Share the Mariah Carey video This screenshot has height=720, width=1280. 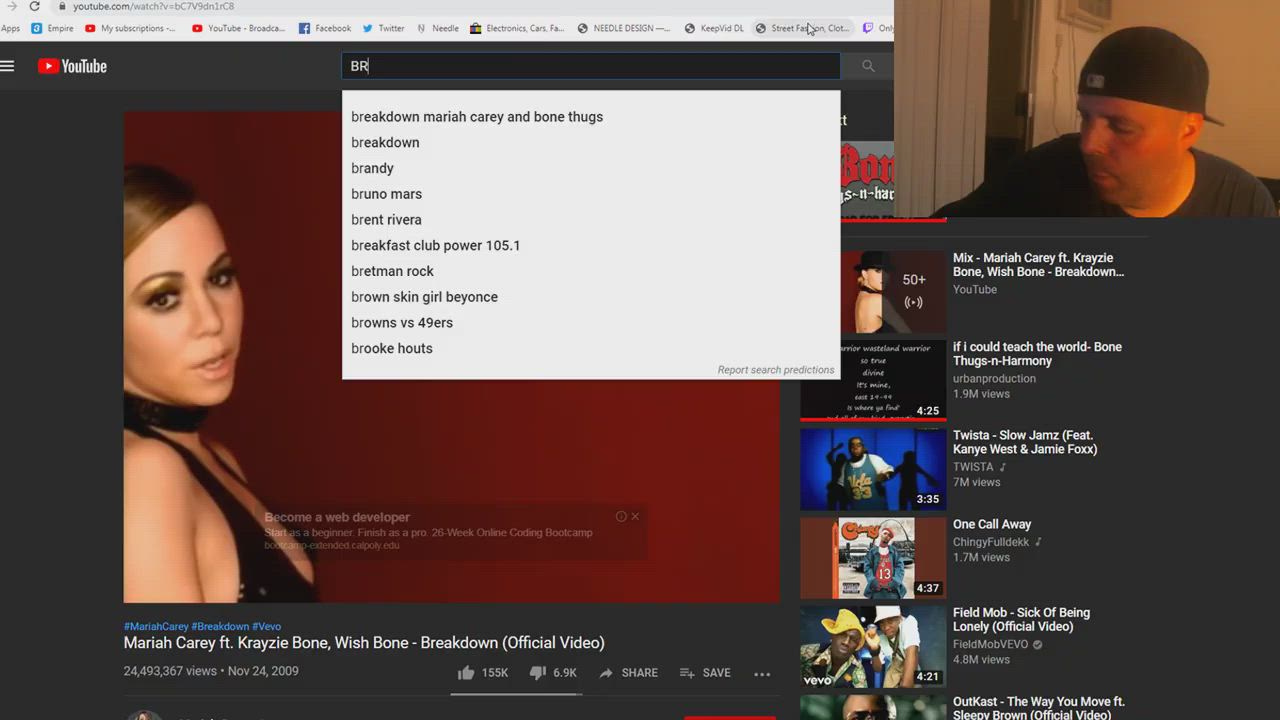coord(628,673)
